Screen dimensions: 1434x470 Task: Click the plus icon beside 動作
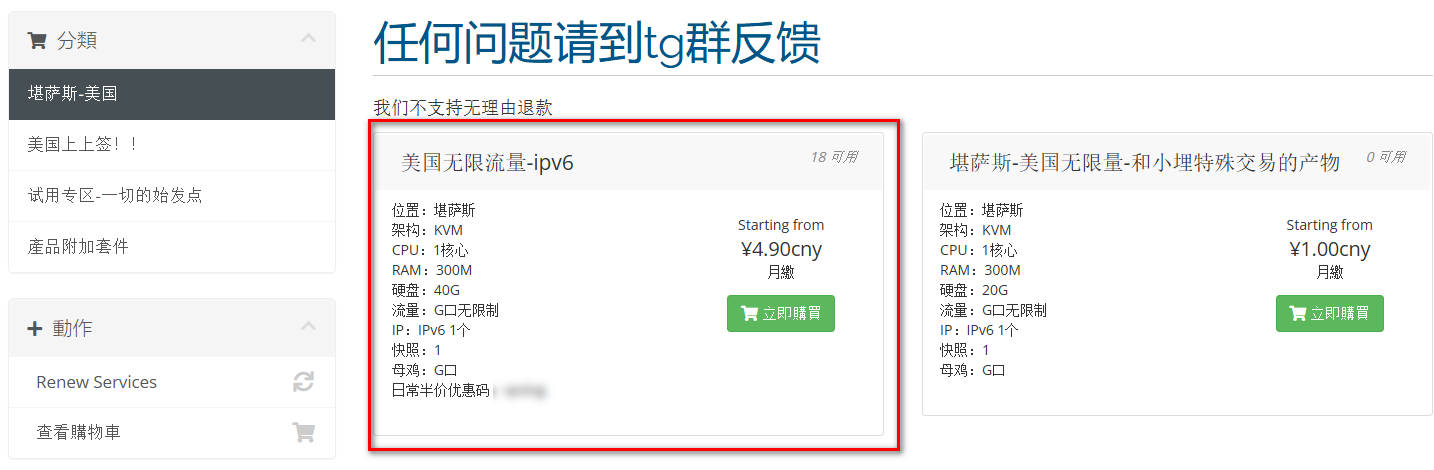[x=35, y=329]
